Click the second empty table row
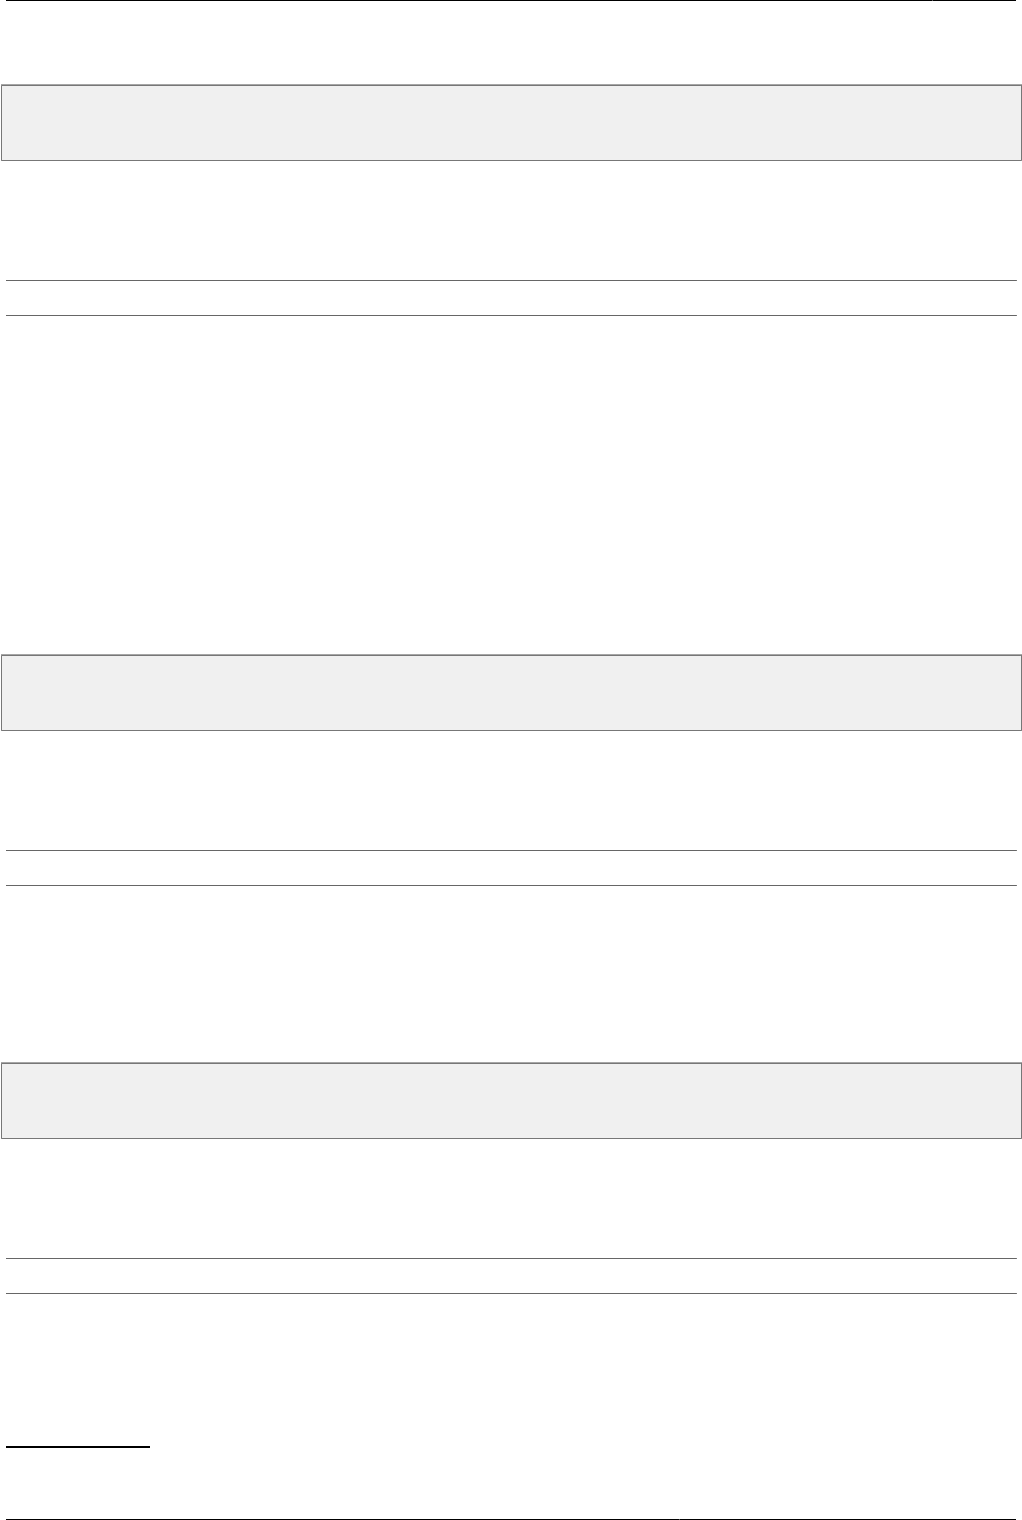The width and height of the screenshot is (1022, 1520). tap(511, 868)
